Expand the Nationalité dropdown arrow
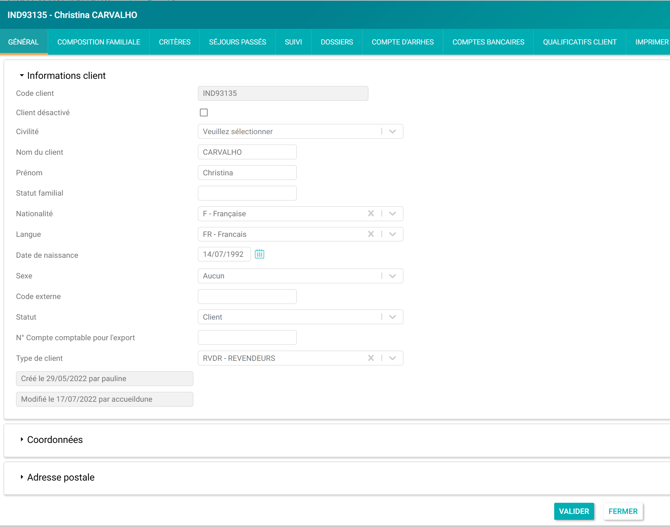The height and width of the screenshot is (527, 670). pyautogui.click(x=393, y=214)
